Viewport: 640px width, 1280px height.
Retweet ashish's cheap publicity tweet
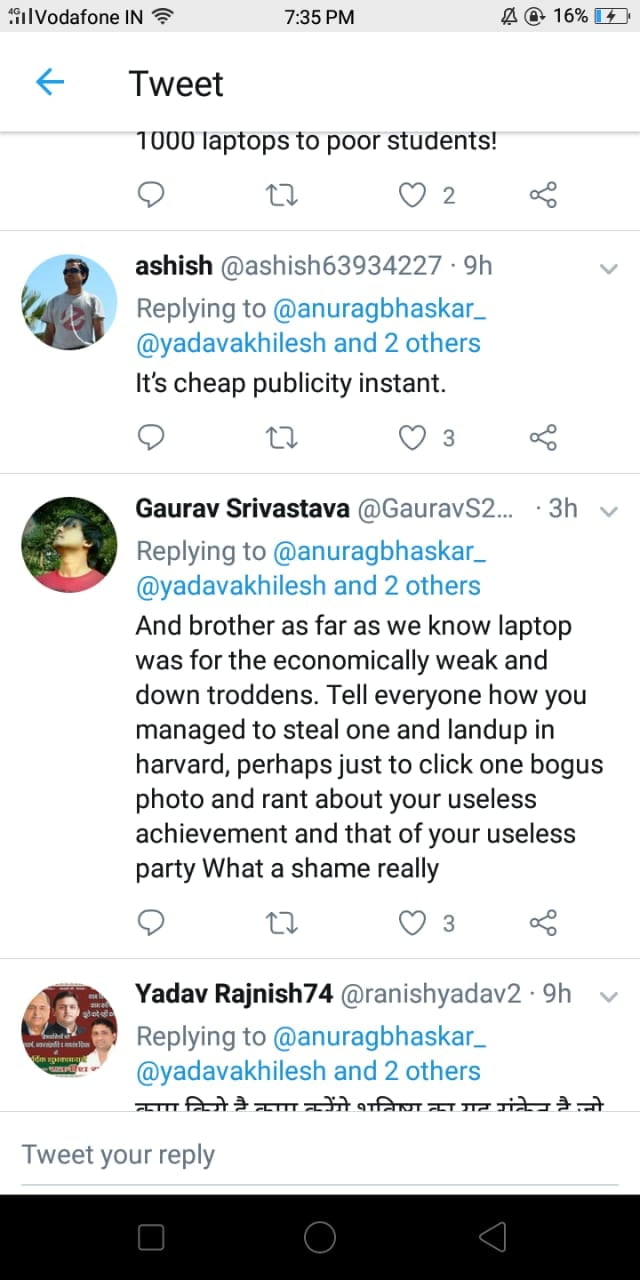coord(283,437)
